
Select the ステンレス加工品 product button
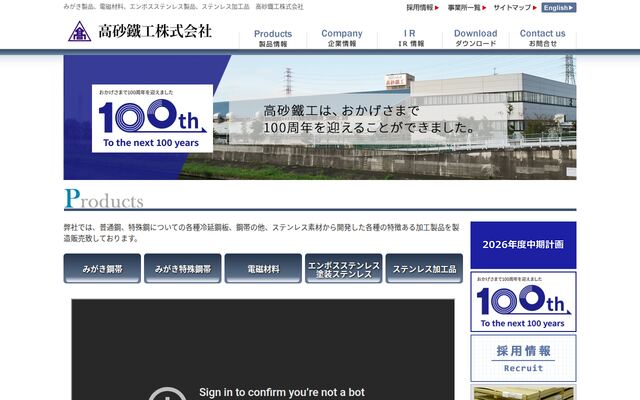(424, 269)
